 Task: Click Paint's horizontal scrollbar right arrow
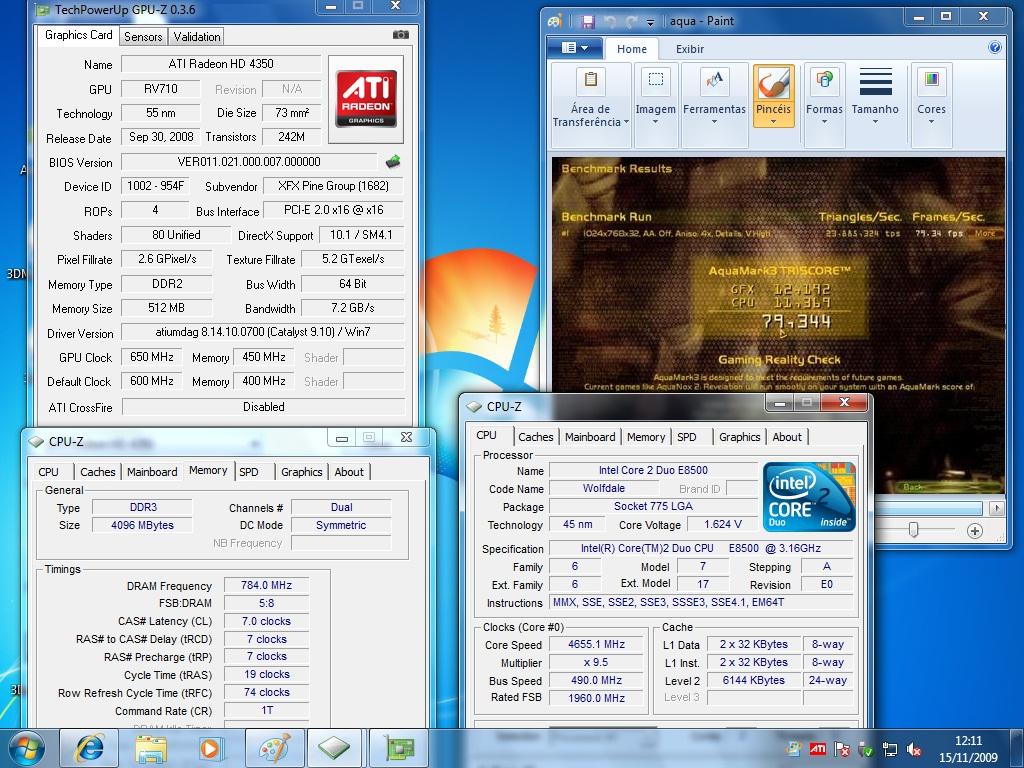pyautogui.click(x=996, y=507)
